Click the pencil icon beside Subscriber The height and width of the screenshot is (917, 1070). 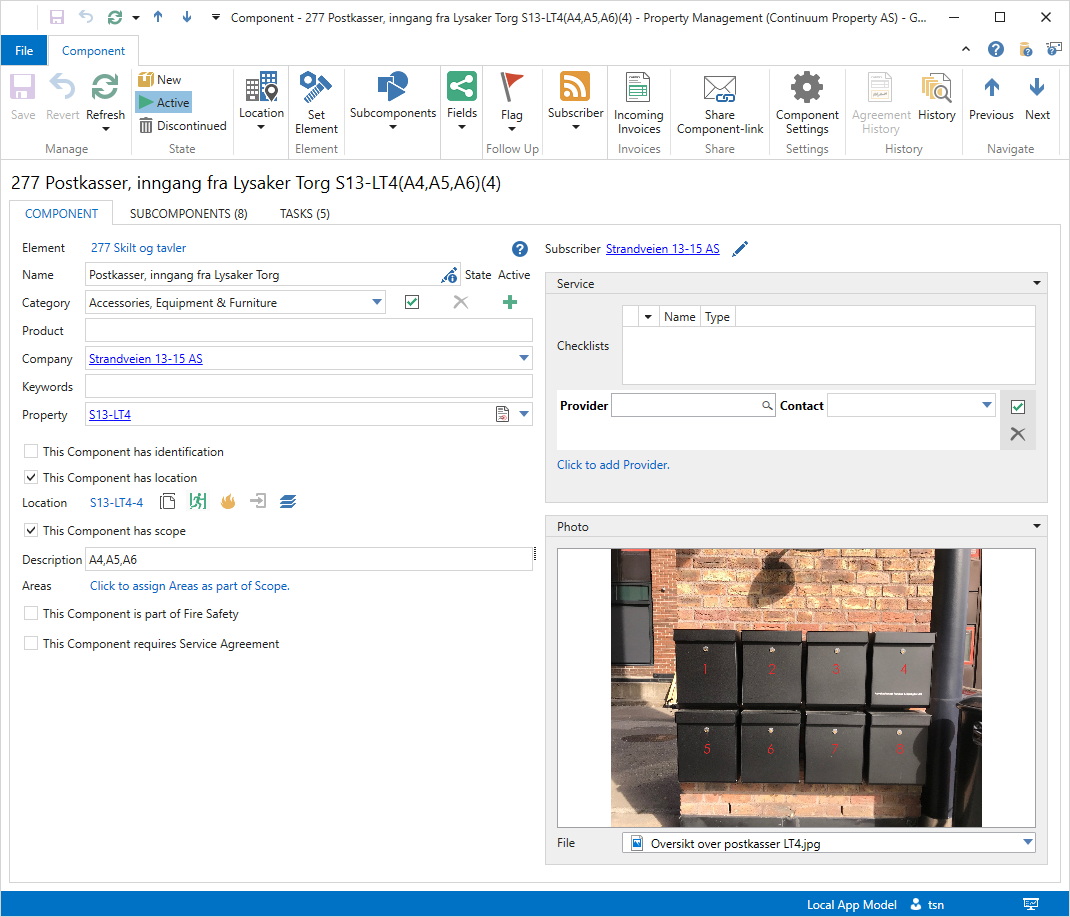point(740,249)
